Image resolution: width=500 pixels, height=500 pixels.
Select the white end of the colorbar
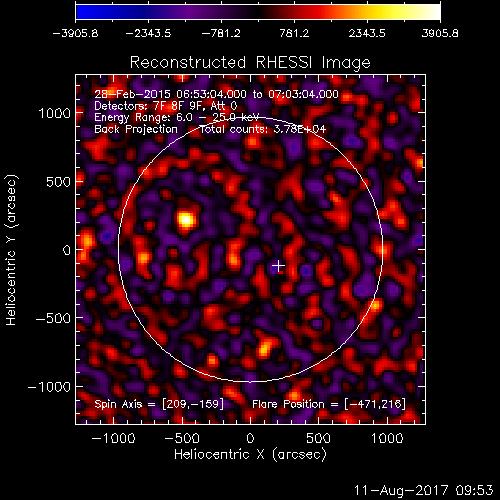[x=432, y=12]
